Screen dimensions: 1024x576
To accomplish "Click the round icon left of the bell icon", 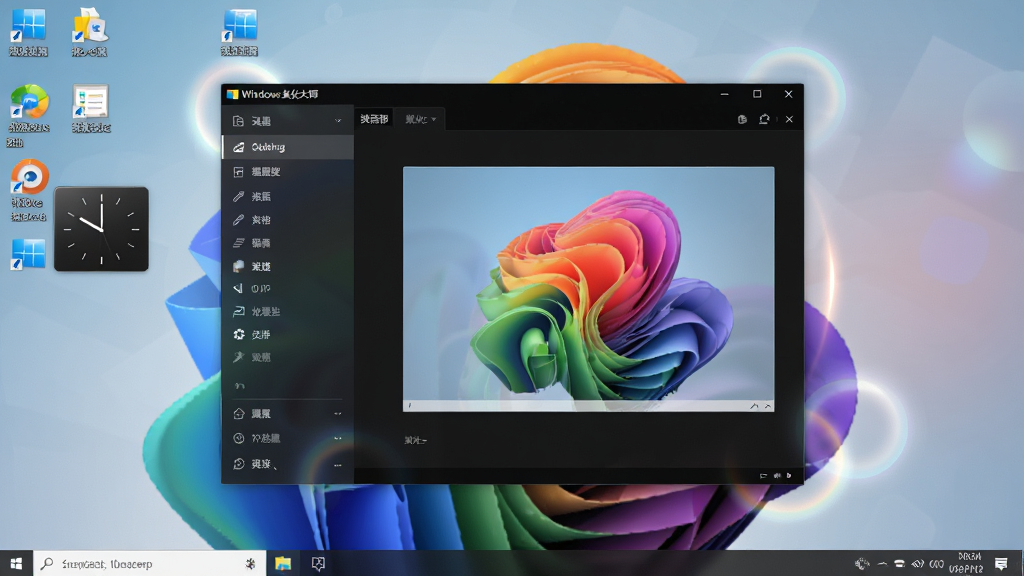I will pos(742,120).
